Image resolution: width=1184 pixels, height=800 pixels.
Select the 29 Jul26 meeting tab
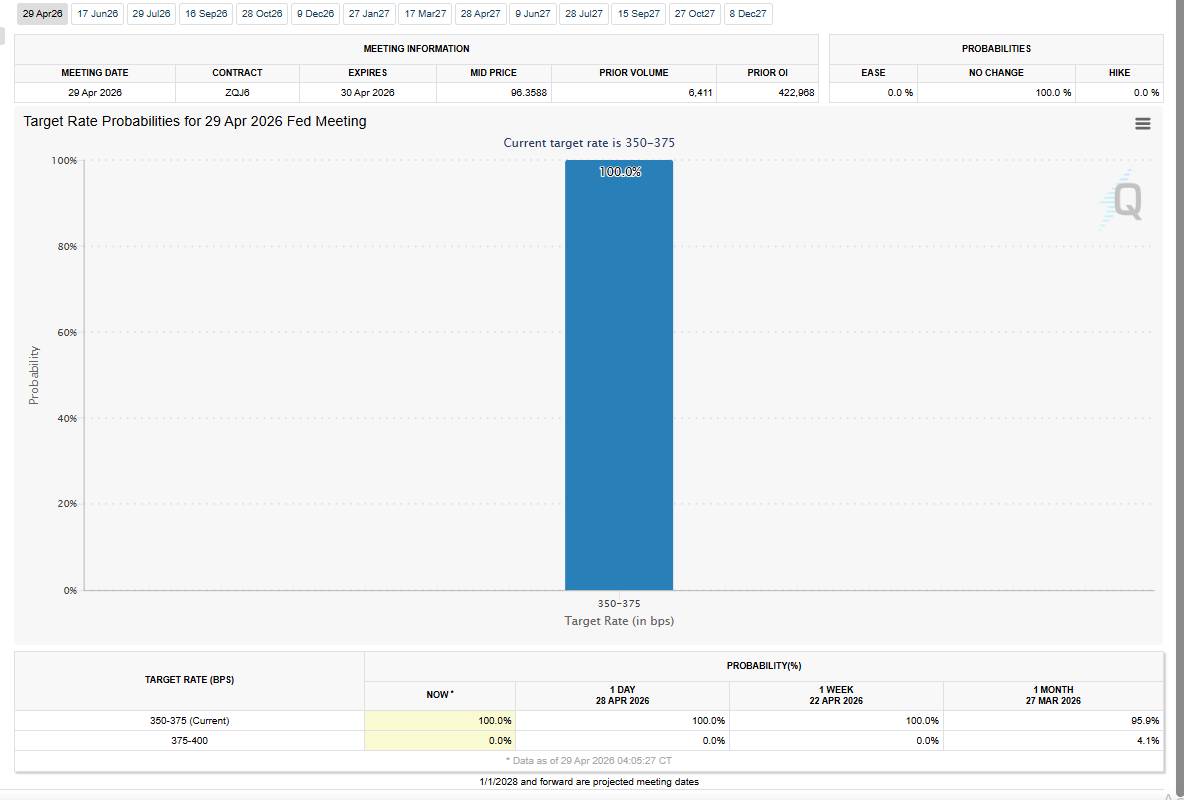coord(151,14)
